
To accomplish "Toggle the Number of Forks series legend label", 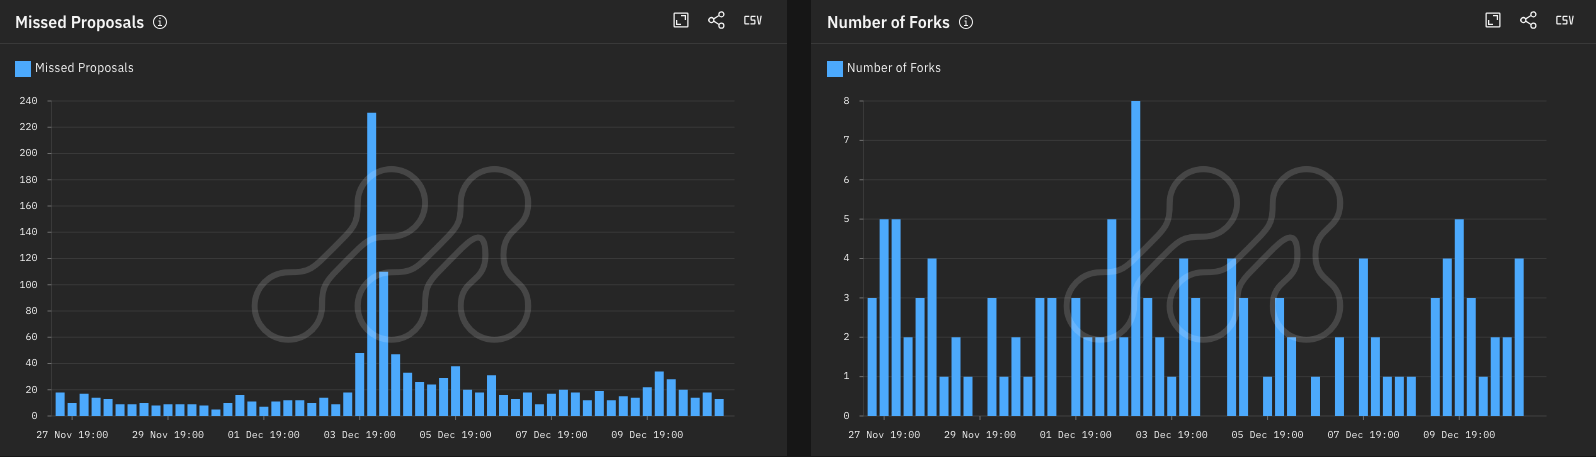I will click(893, 68).
